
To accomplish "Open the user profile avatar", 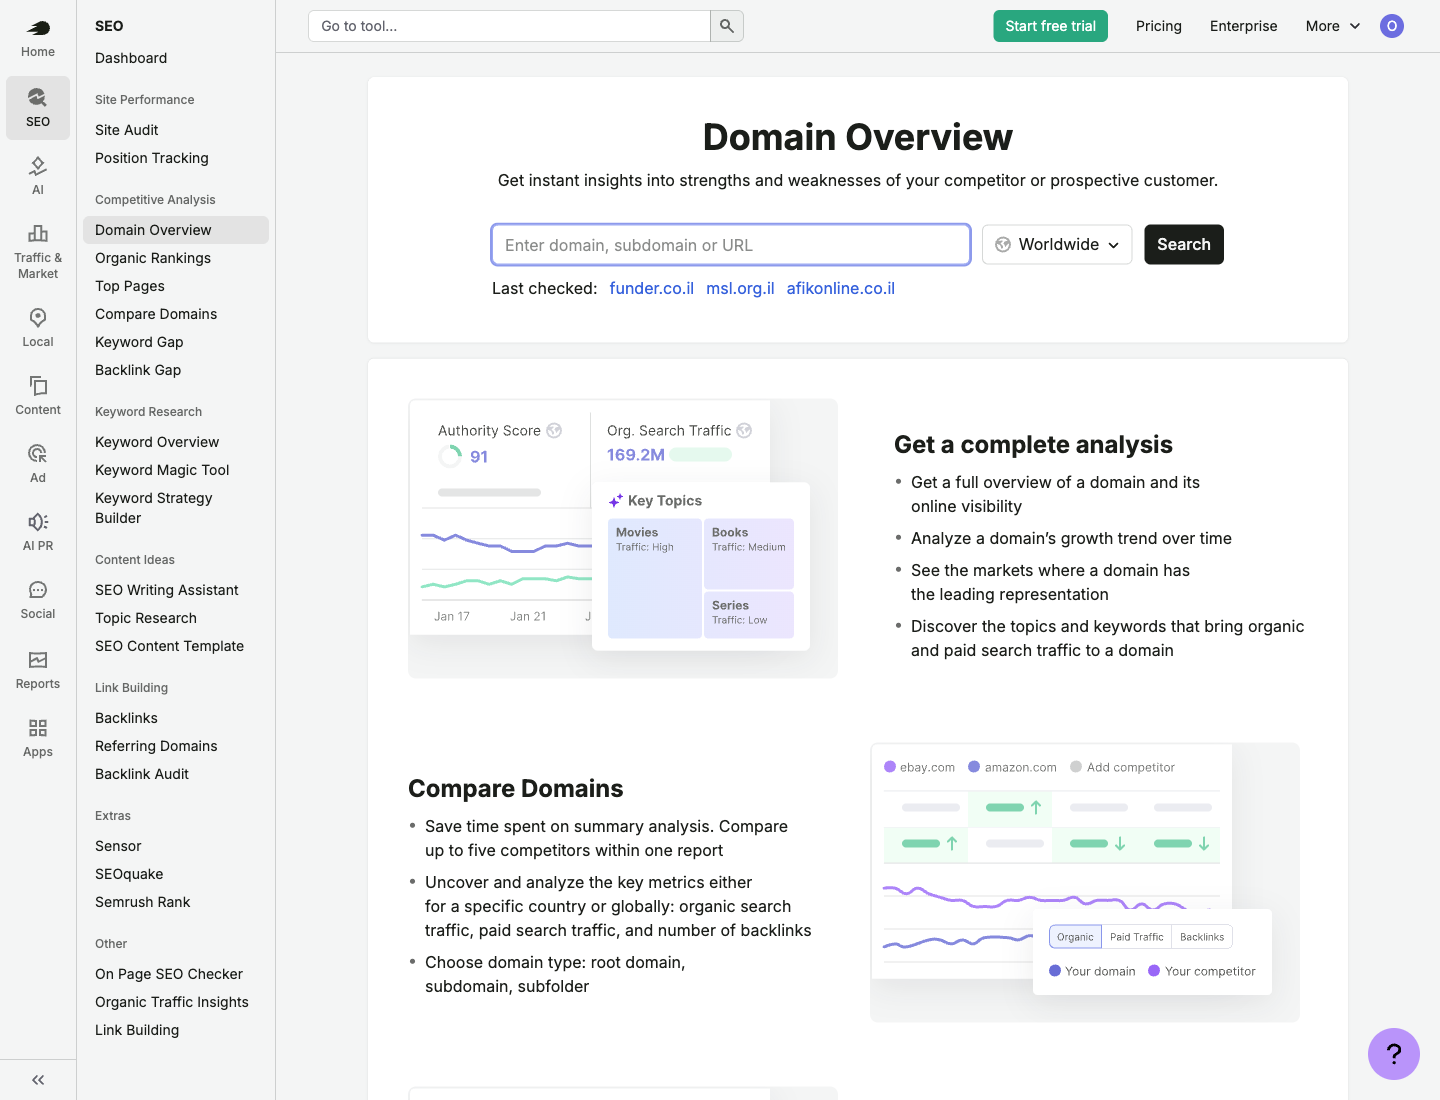I will (x=1392, y=26).
